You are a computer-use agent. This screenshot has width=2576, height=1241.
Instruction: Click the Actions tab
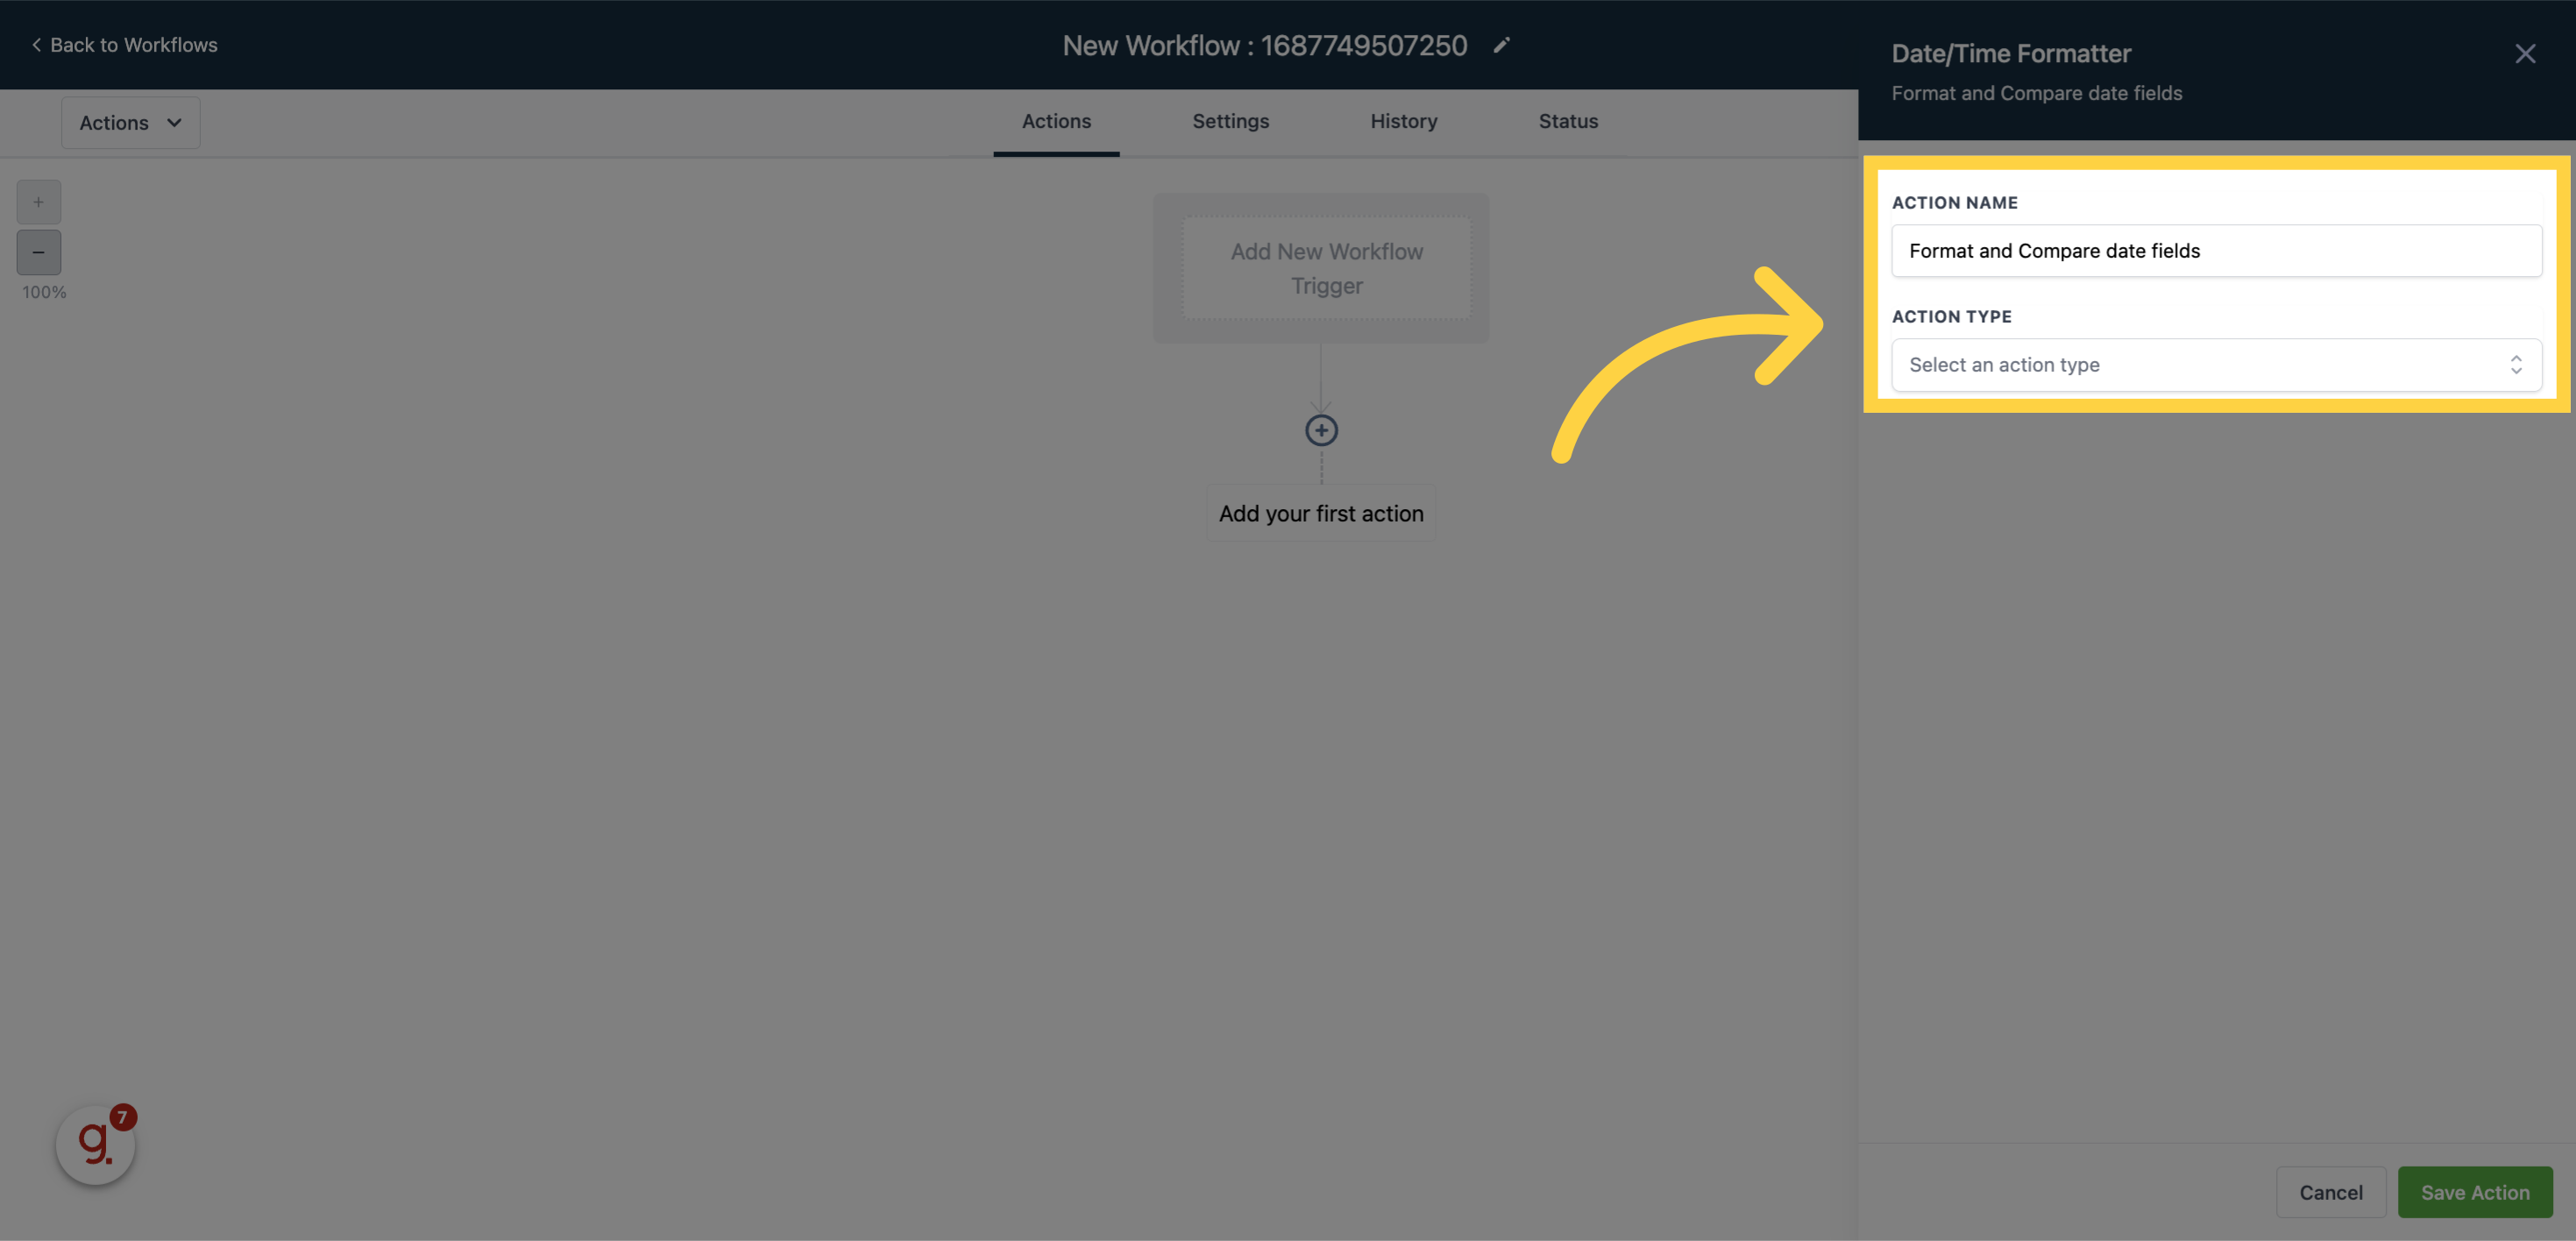click(1058, 122)
